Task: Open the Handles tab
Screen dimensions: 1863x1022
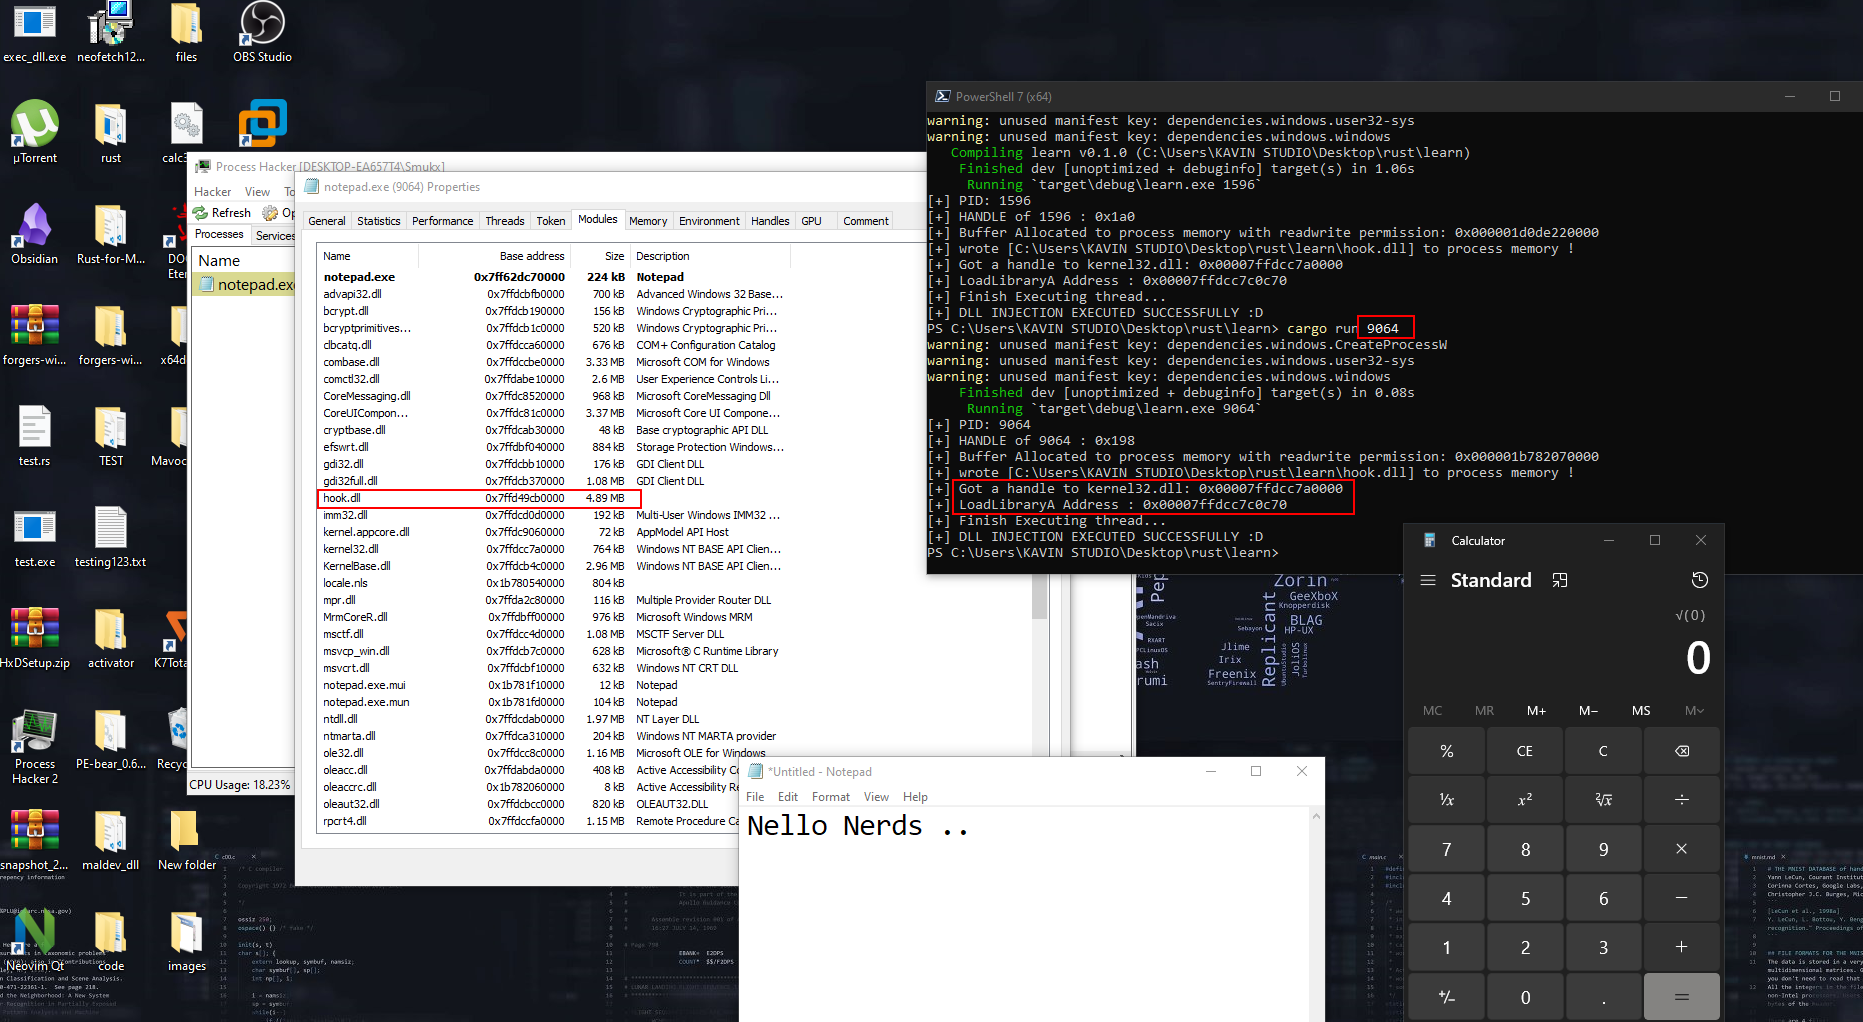Action: click(x=770, y=221)
